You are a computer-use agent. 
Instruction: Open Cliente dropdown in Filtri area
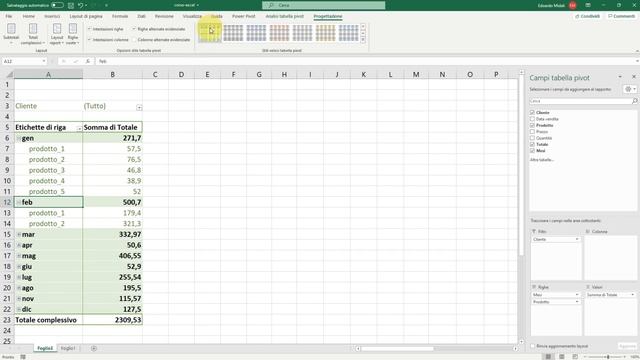point(577,239)
